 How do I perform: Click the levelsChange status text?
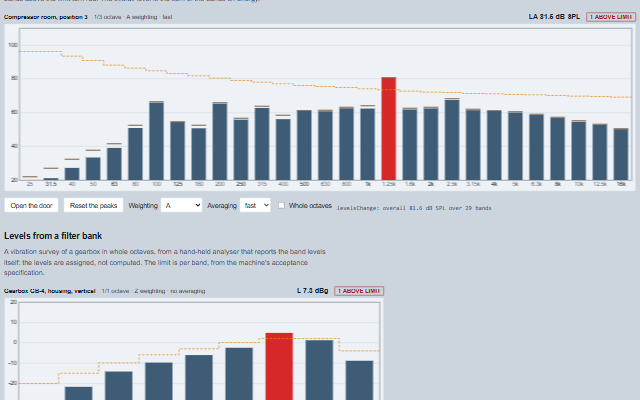pos(414,208)
